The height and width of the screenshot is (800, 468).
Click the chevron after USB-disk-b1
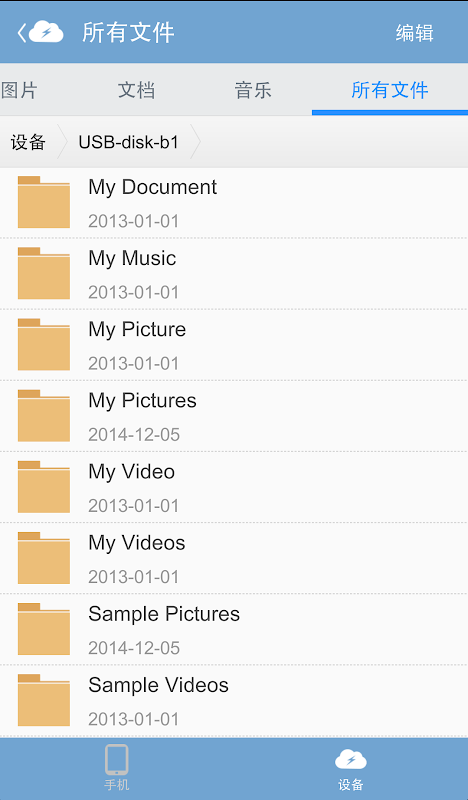point(195,142)
